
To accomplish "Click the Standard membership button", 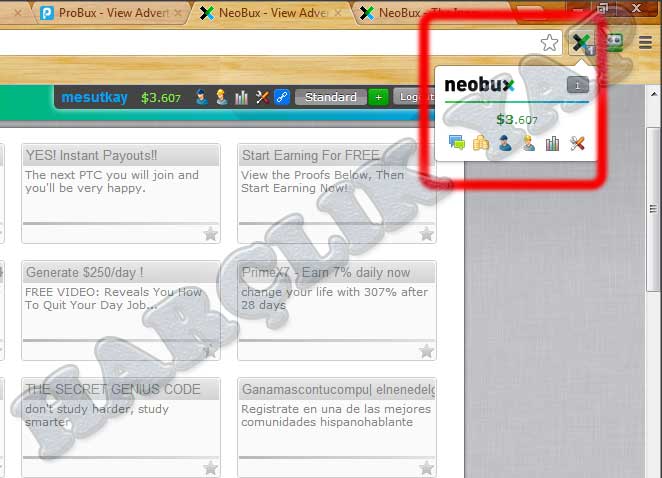I will point(331,97).
